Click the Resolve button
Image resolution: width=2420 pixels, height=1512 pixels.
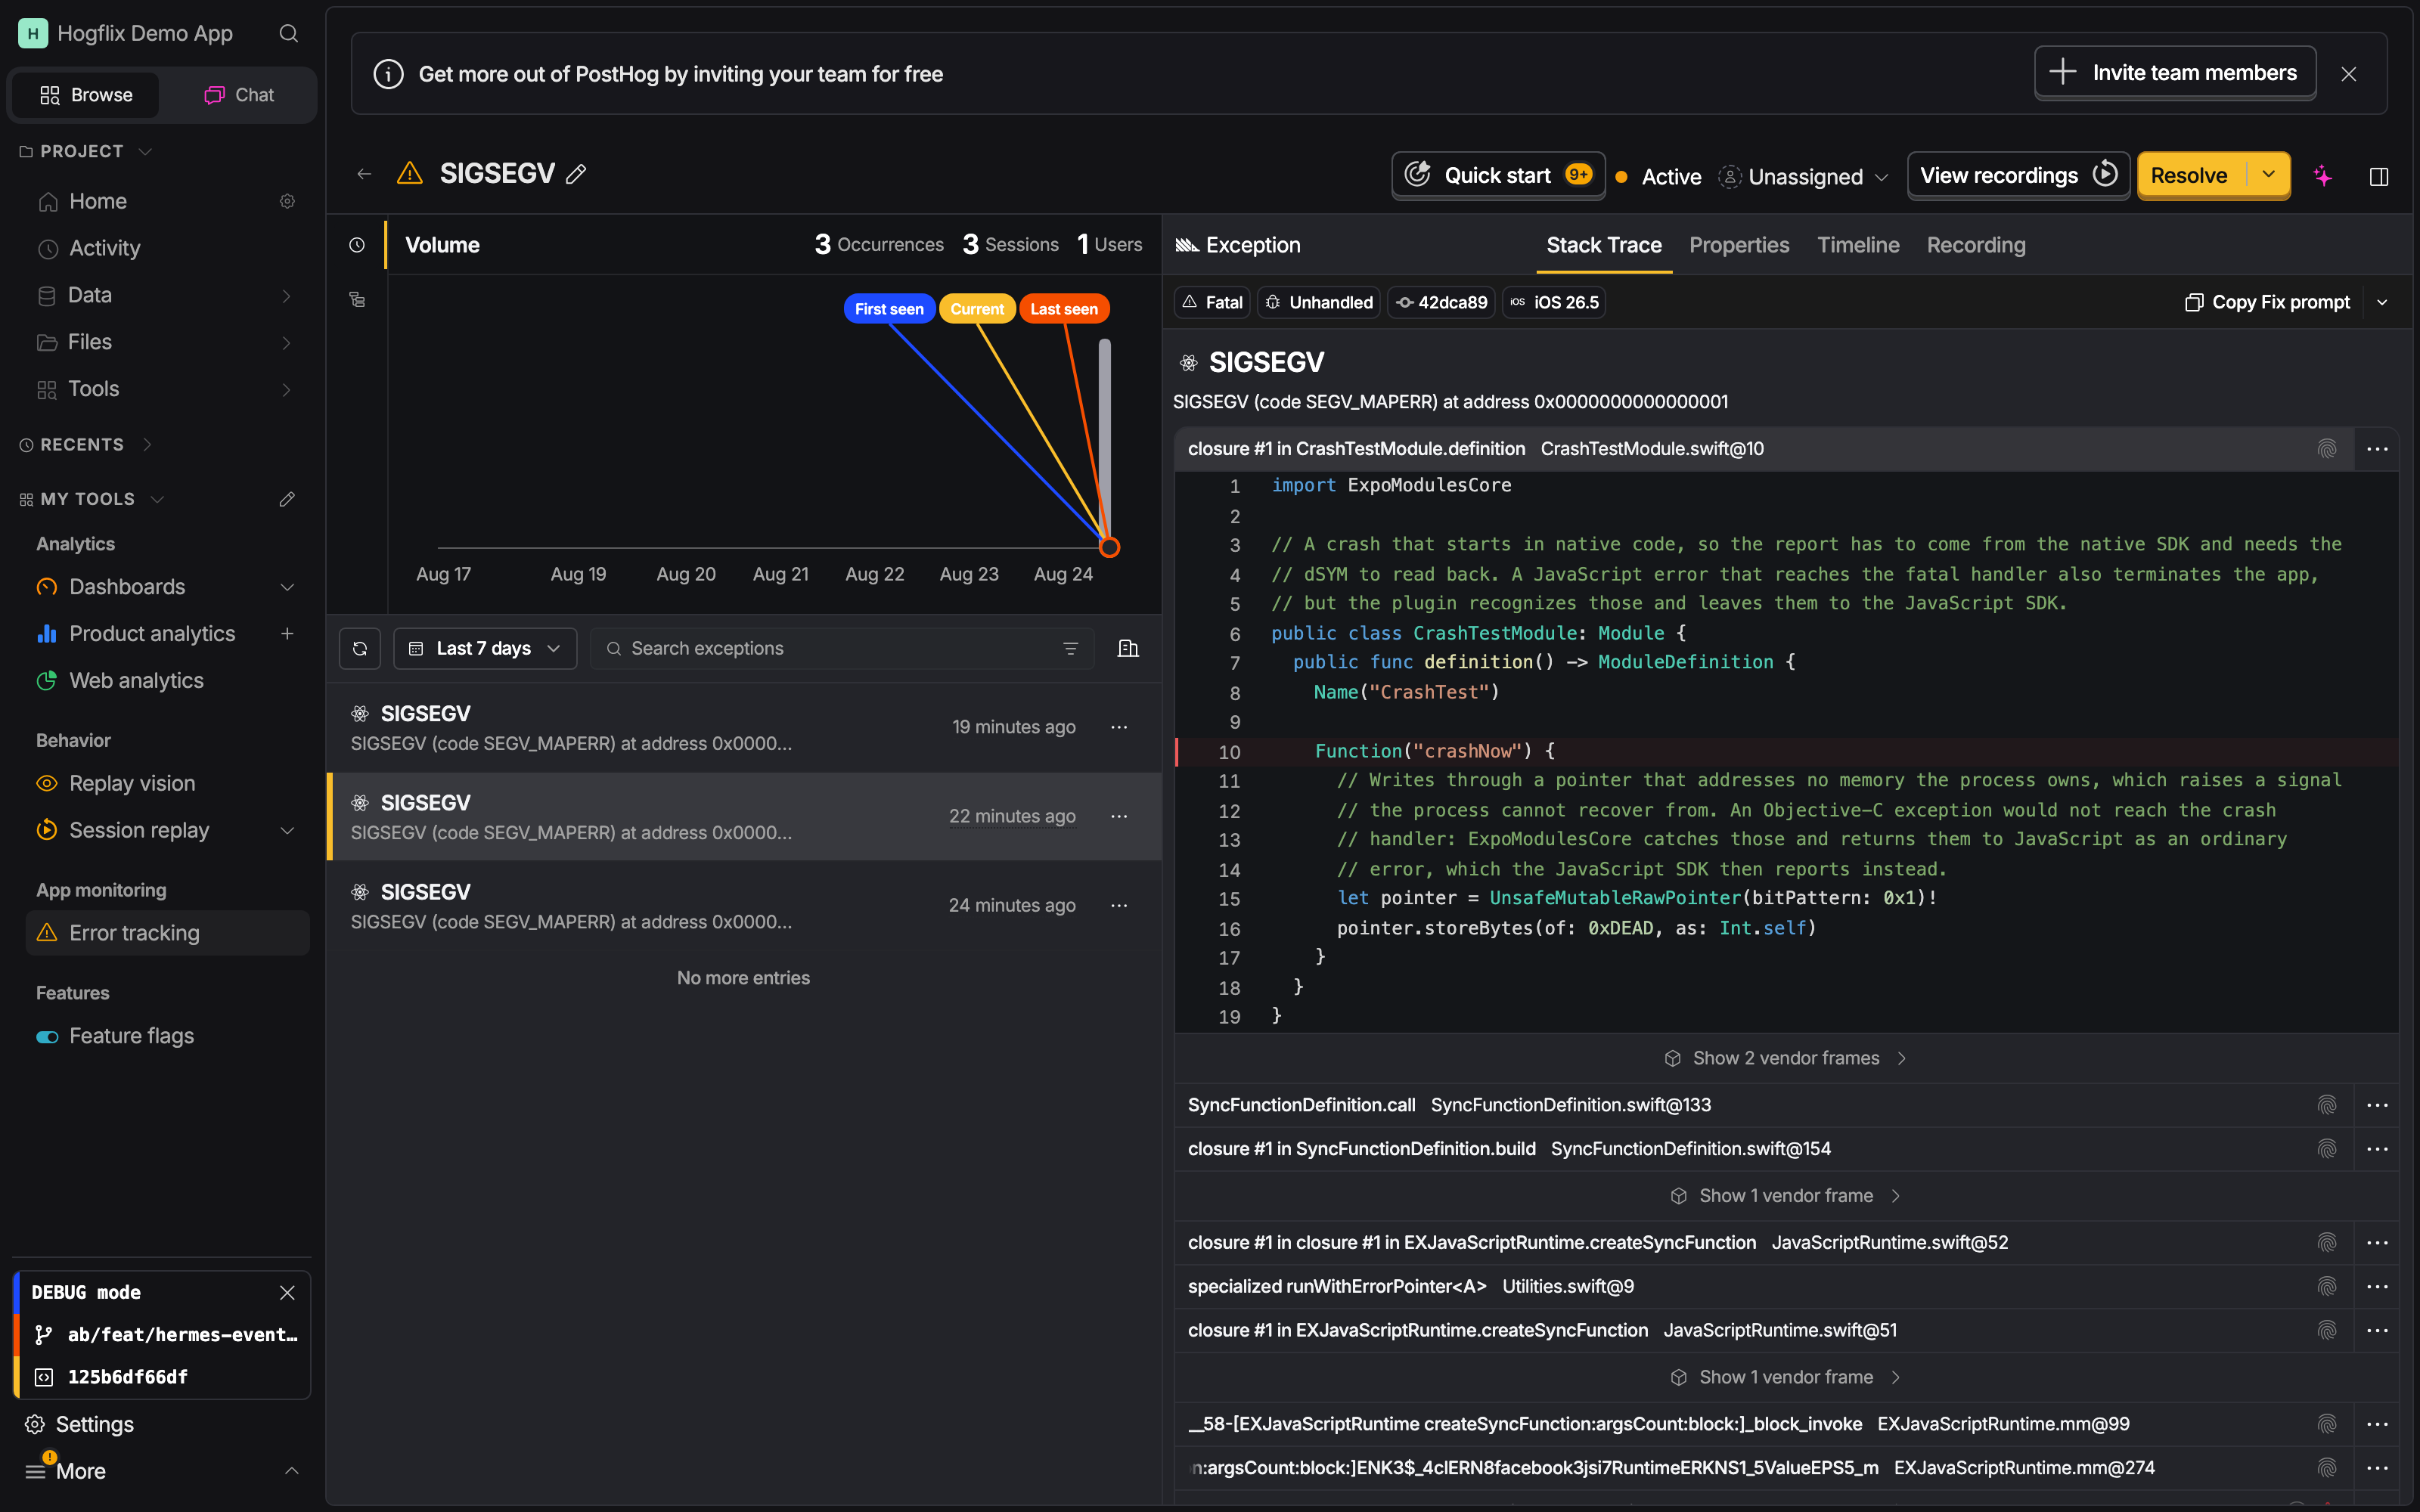[x=2190, y=175]
